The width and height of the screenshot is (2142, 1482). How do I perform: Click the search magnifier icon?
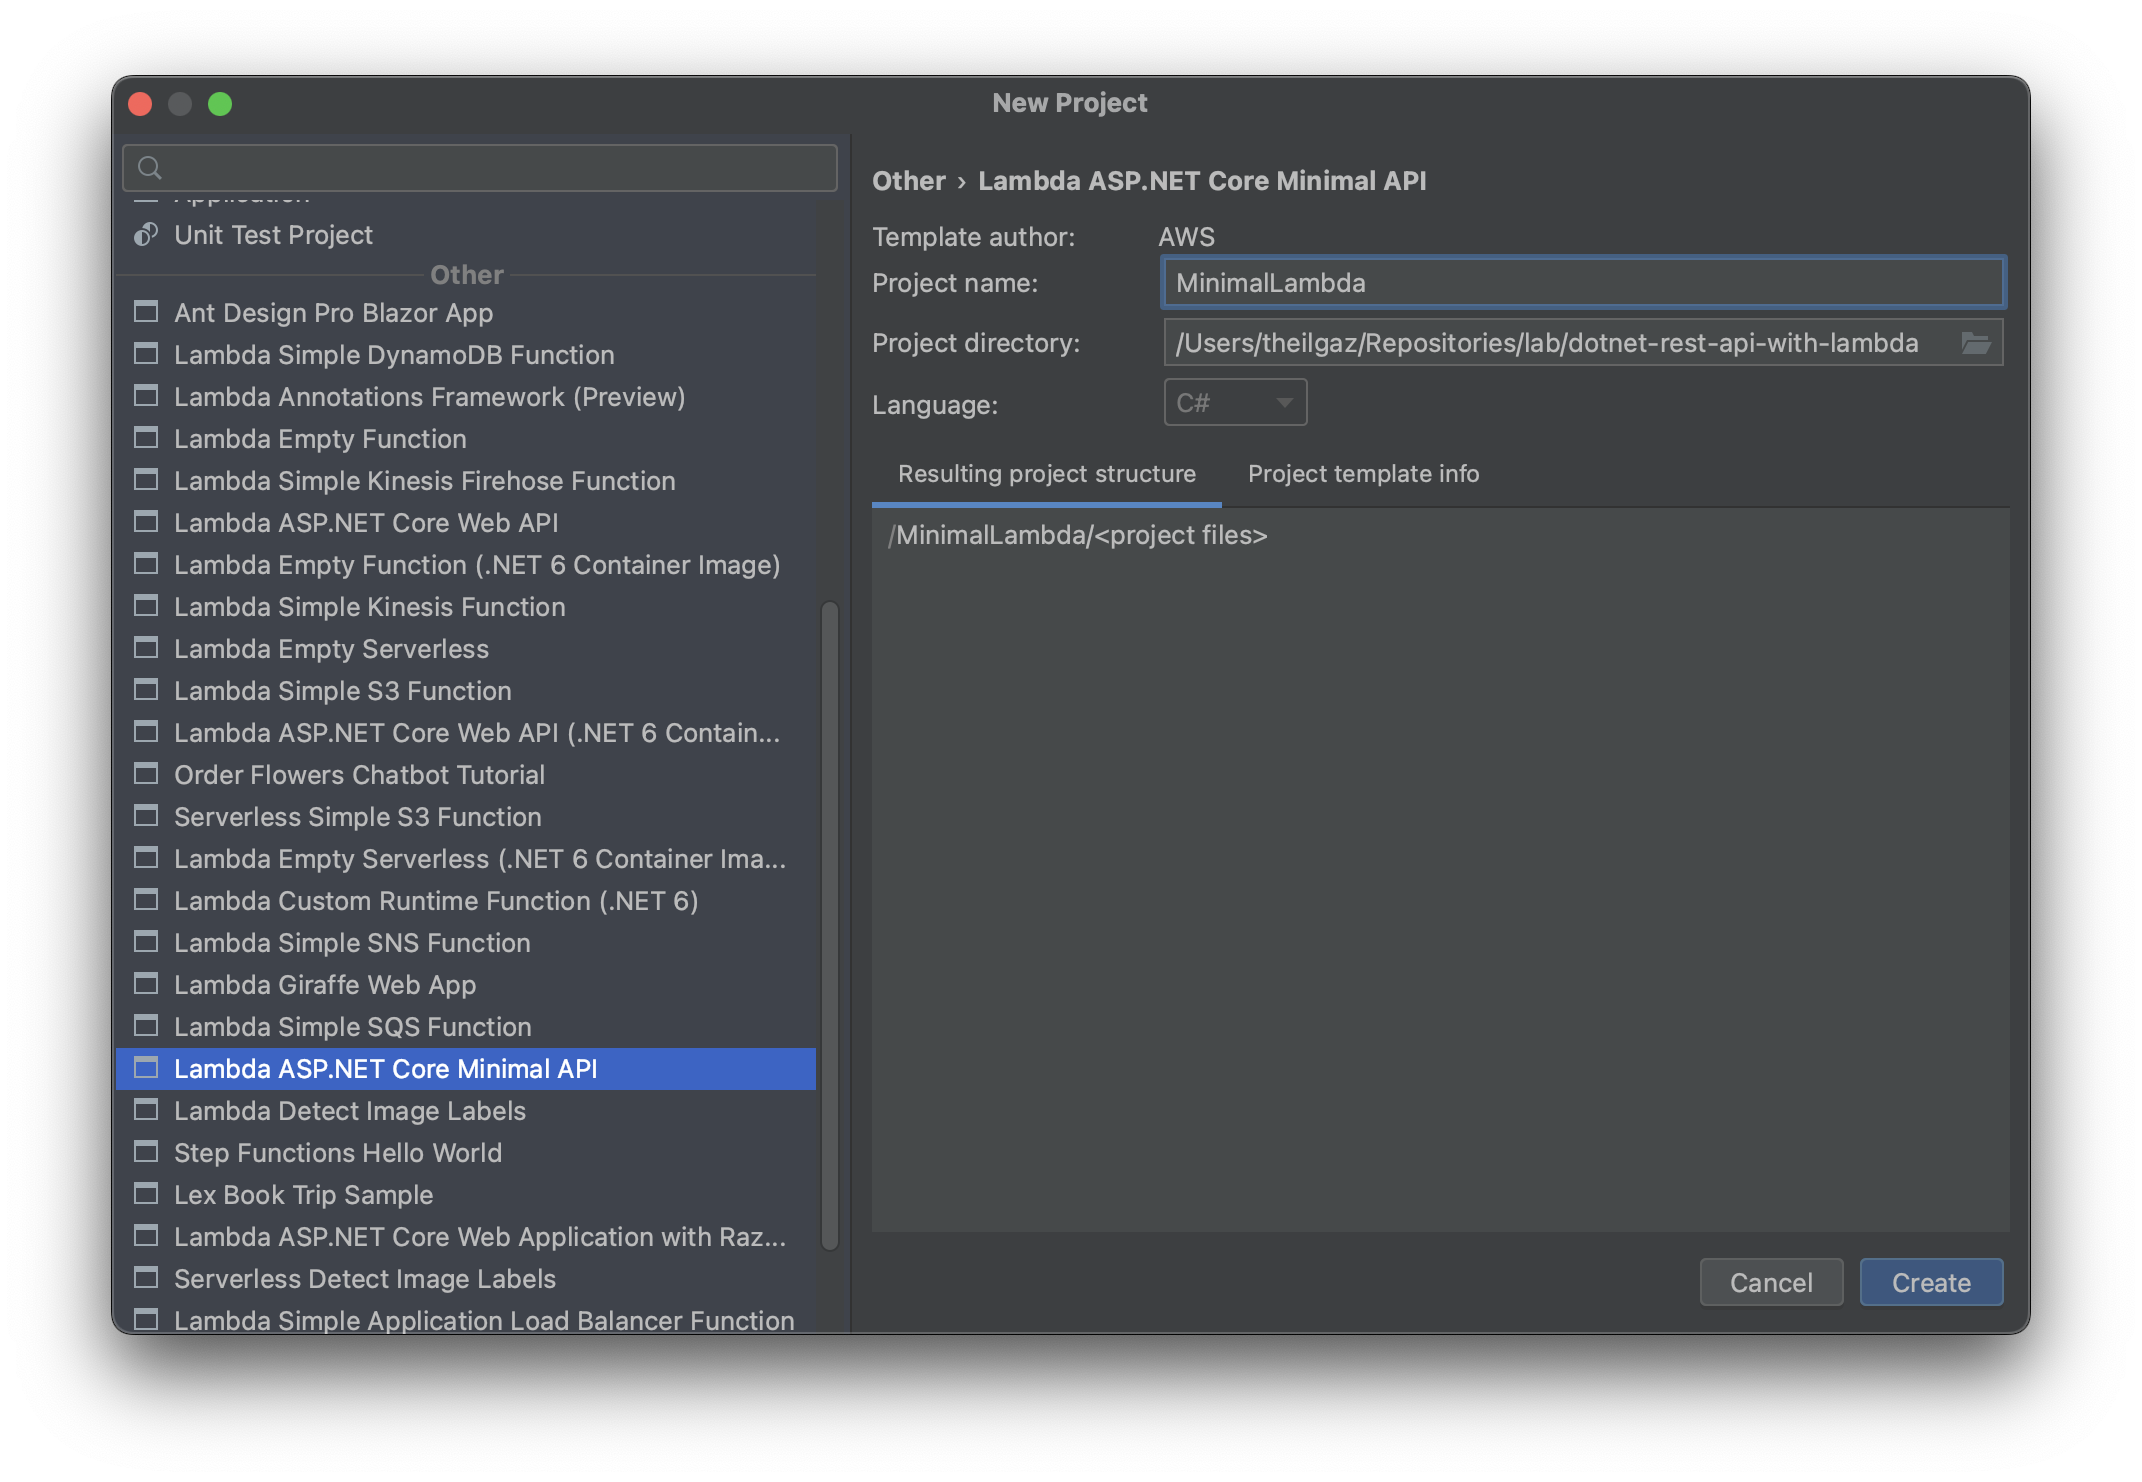150,168
